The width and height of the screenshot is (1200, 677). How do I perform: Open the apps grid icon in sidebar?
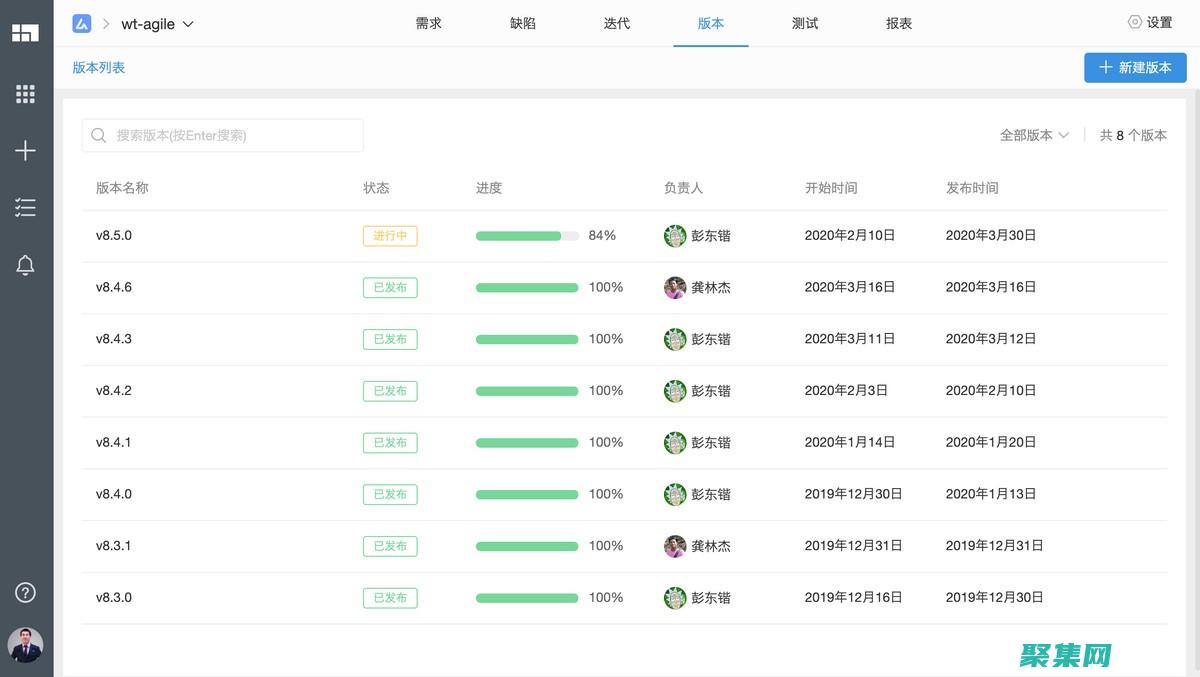click(x=26, y=94)
